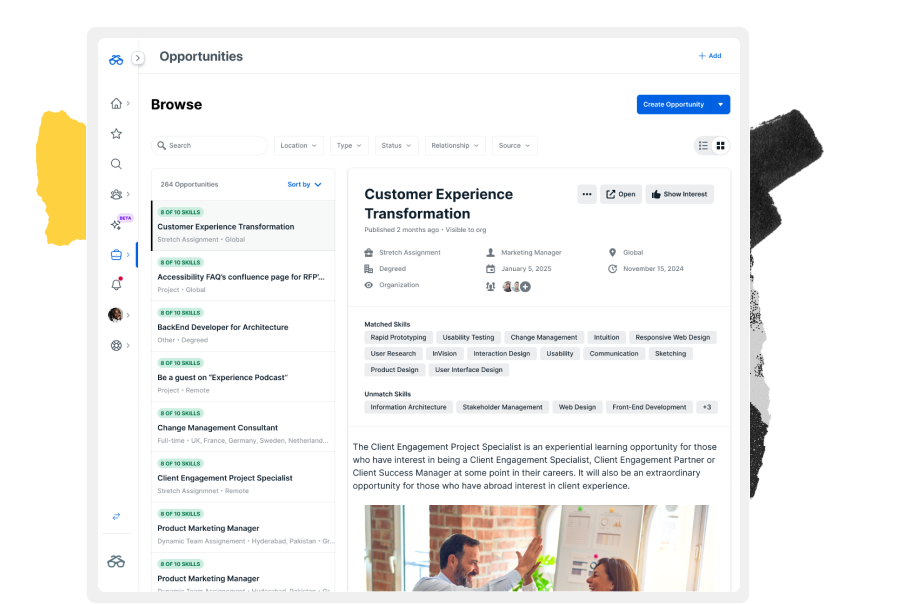Open the Sort by dropdown

click(x=304, y=185)
